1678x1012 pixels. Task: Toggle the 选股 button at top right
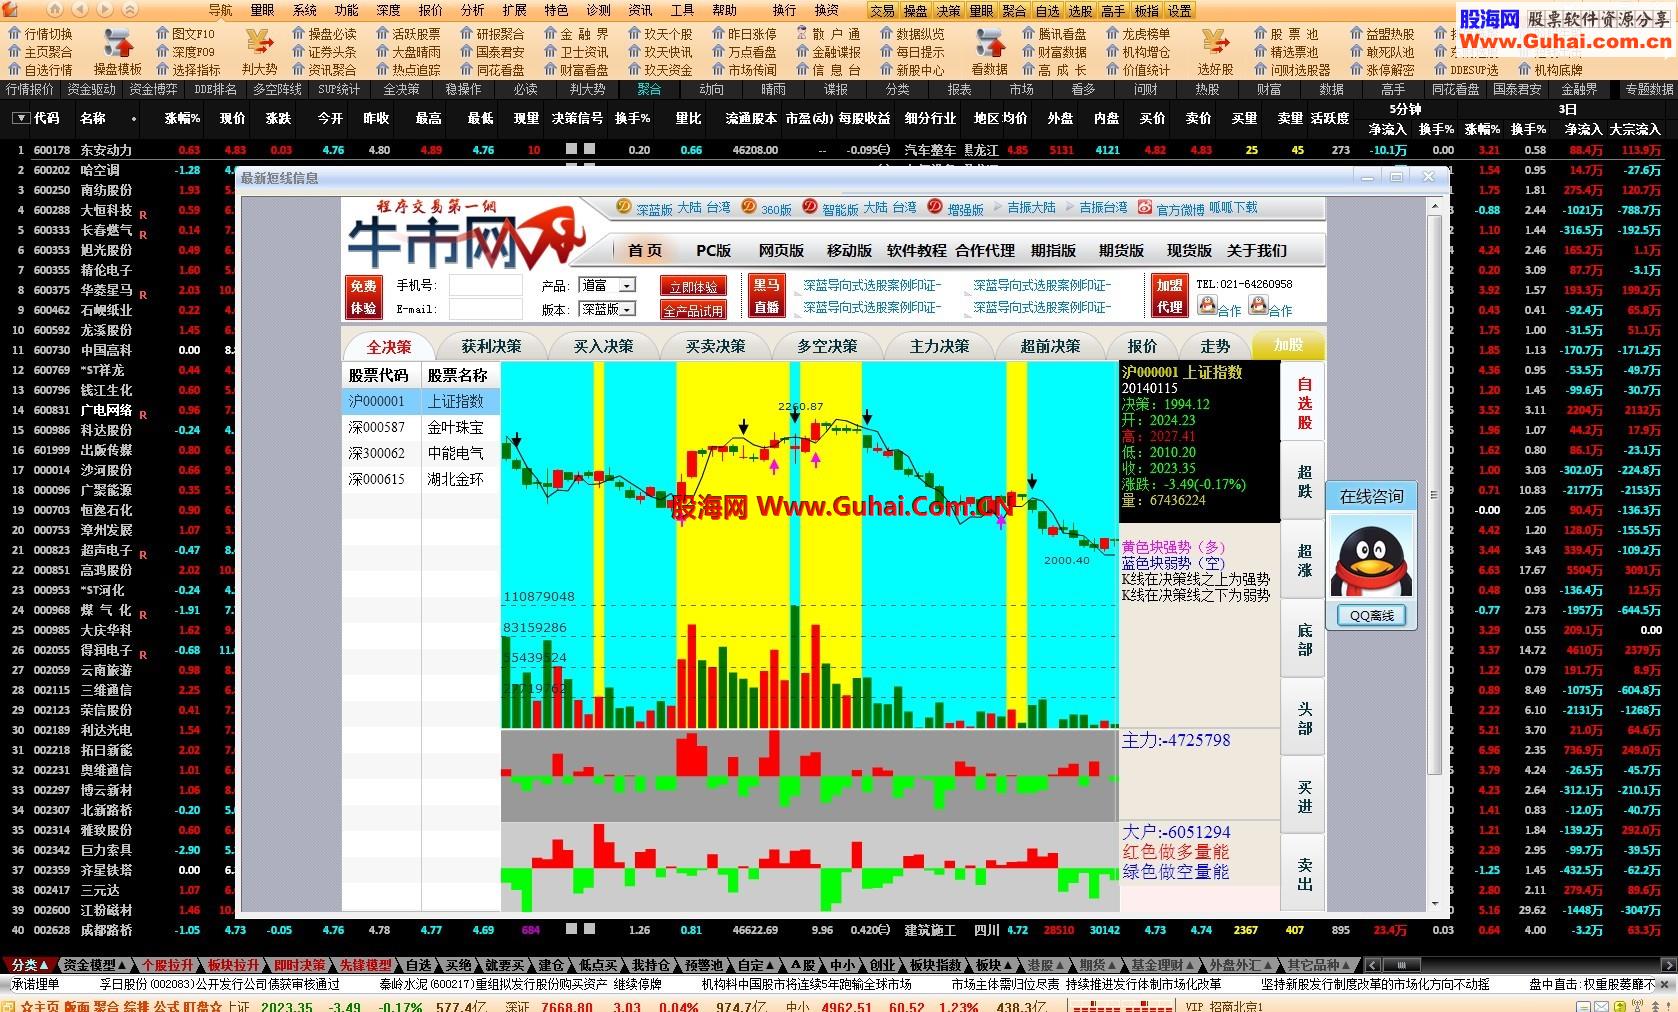point(1080,11)
